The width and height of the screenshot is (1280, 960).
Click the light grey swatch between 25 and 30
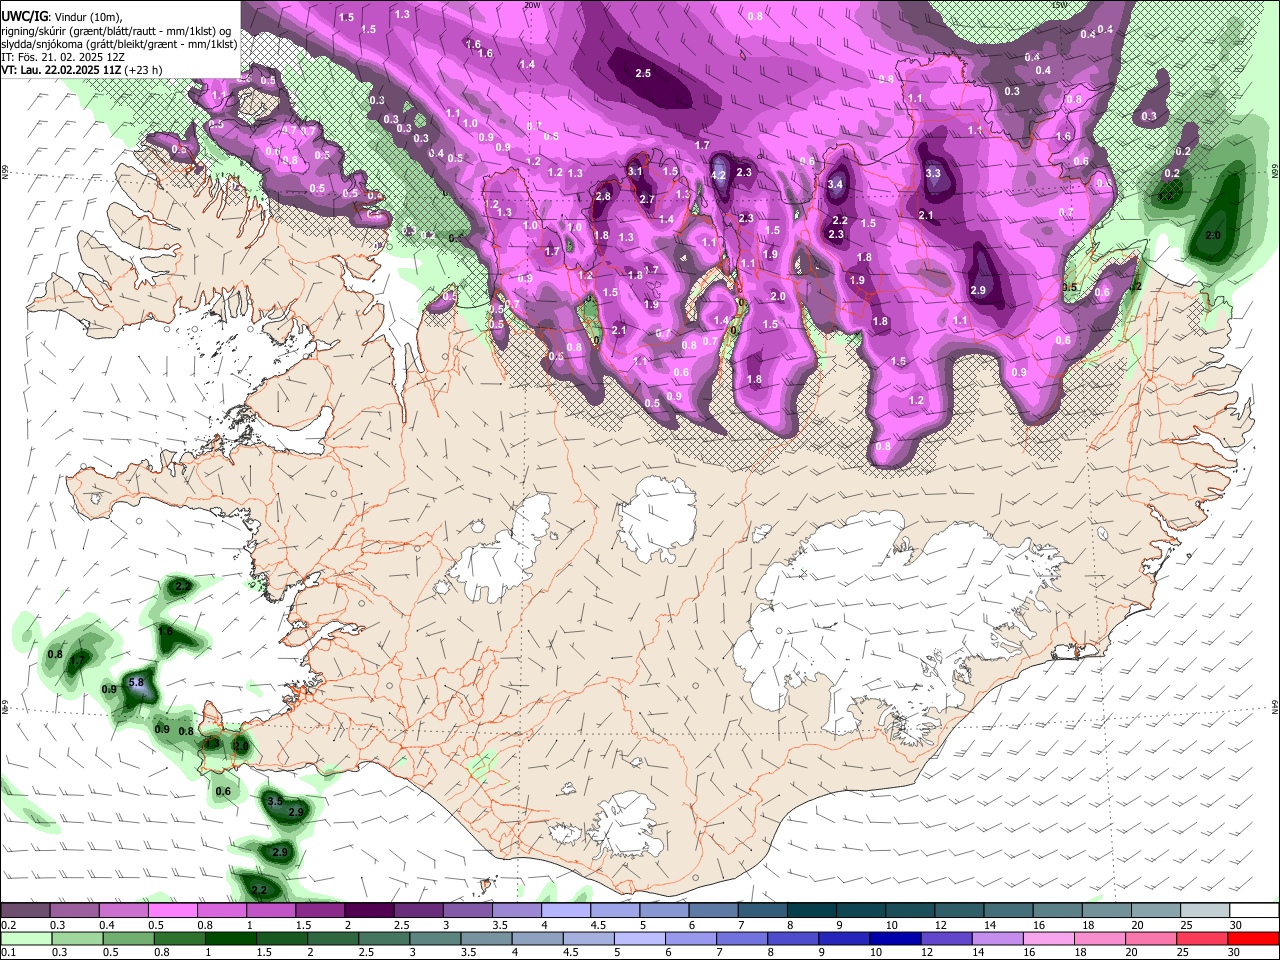[x=1205, y=910]
